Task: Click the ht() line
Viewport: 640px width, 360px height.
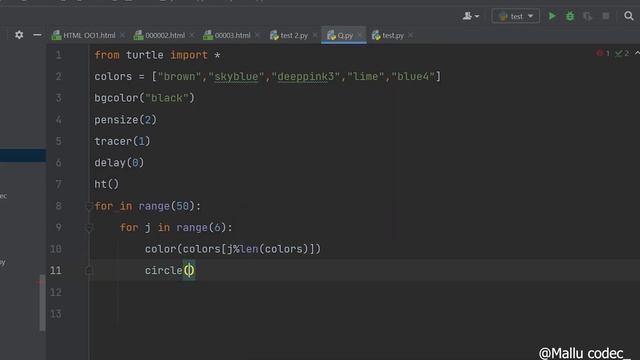Action: (107, 184)
